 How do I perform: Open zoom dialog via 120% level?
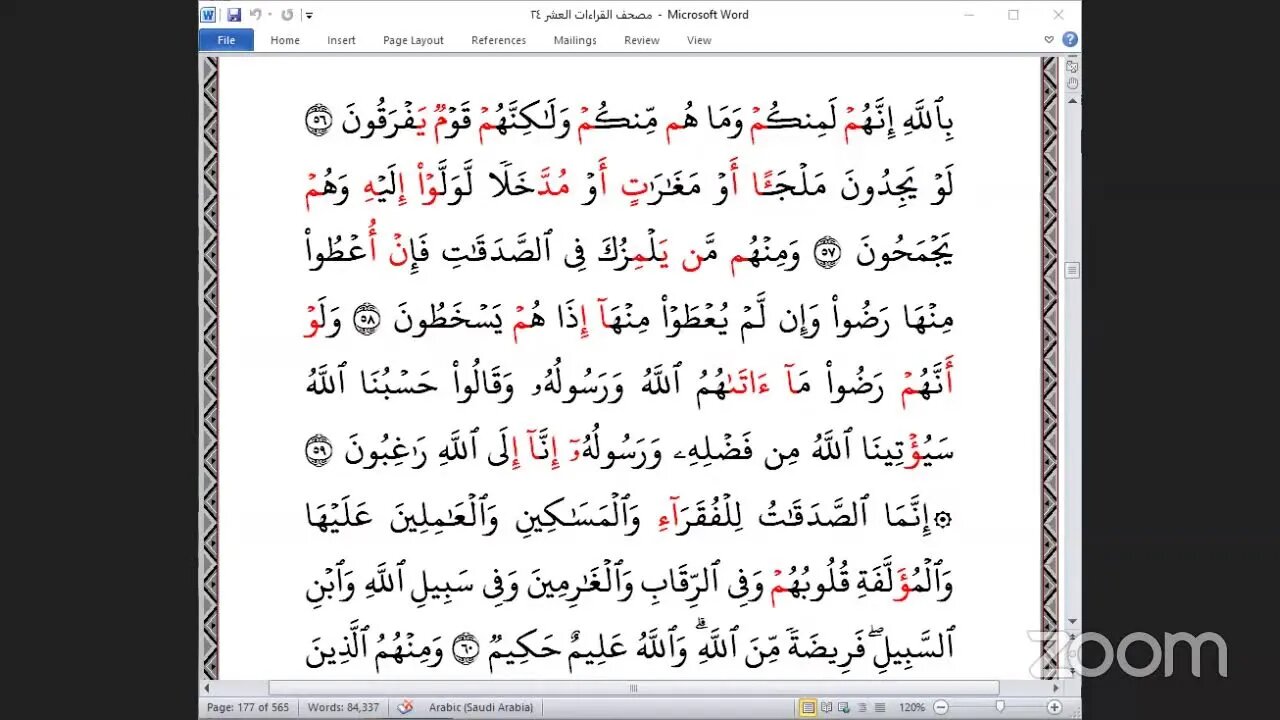910,708
